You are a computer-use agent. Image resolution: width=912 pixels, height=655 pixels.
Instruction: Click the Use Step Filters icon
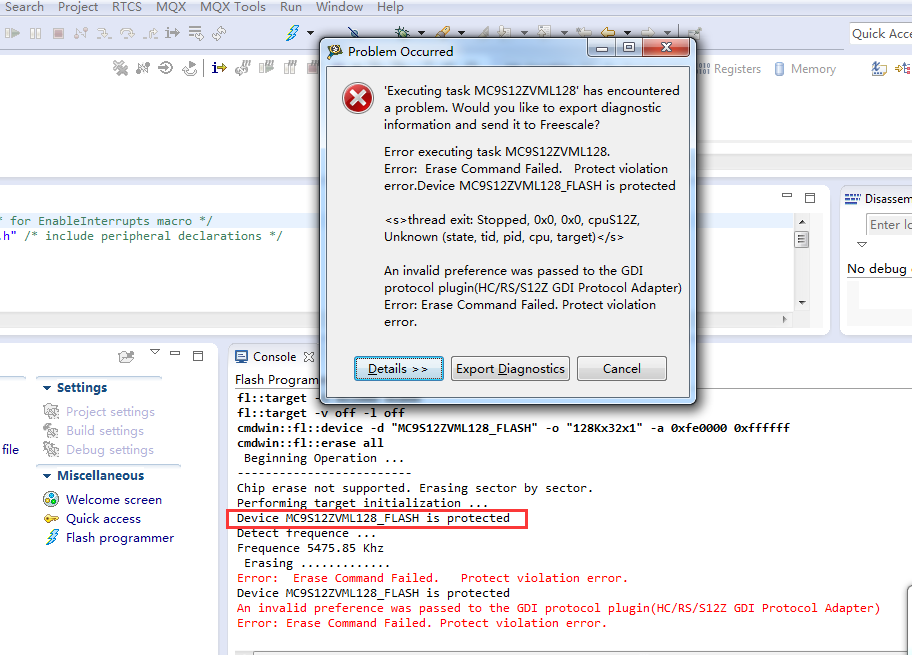(x=196, y=33)
